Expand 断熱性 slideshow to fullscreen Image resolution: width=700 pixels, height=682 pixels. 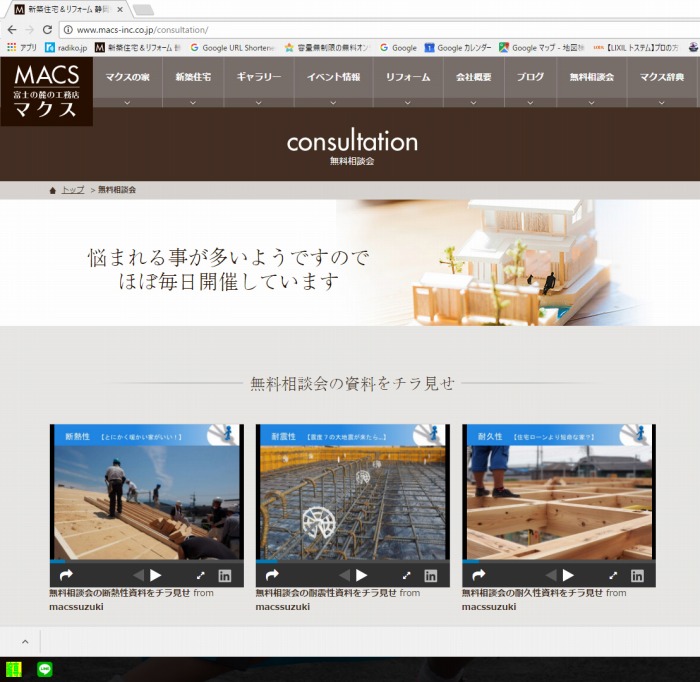tap(200, 576)
